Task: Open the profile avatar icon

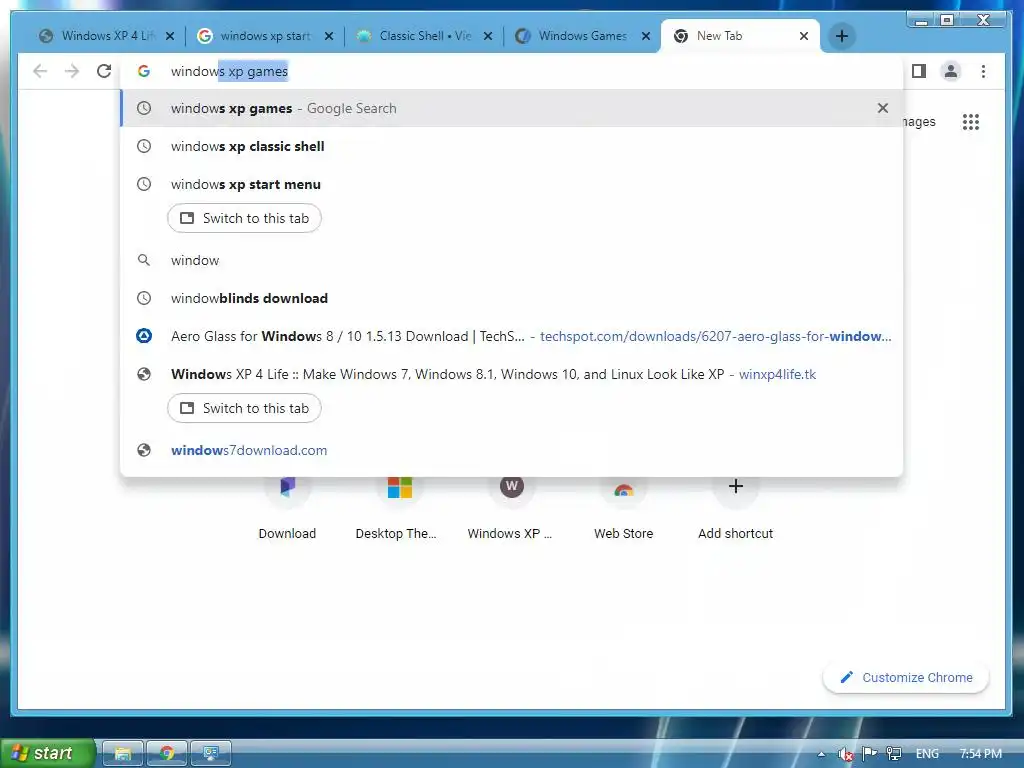Action: tap(951, 71)
